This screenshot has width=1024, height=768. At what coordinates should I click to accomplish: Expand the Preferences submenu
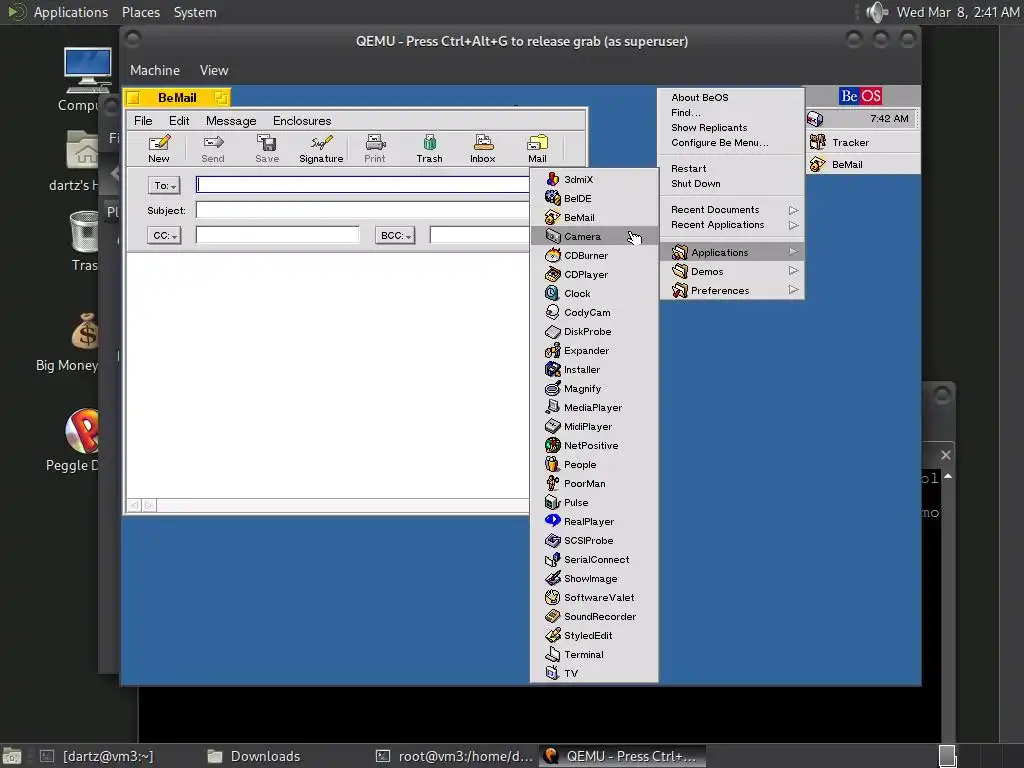click(732, 290)
